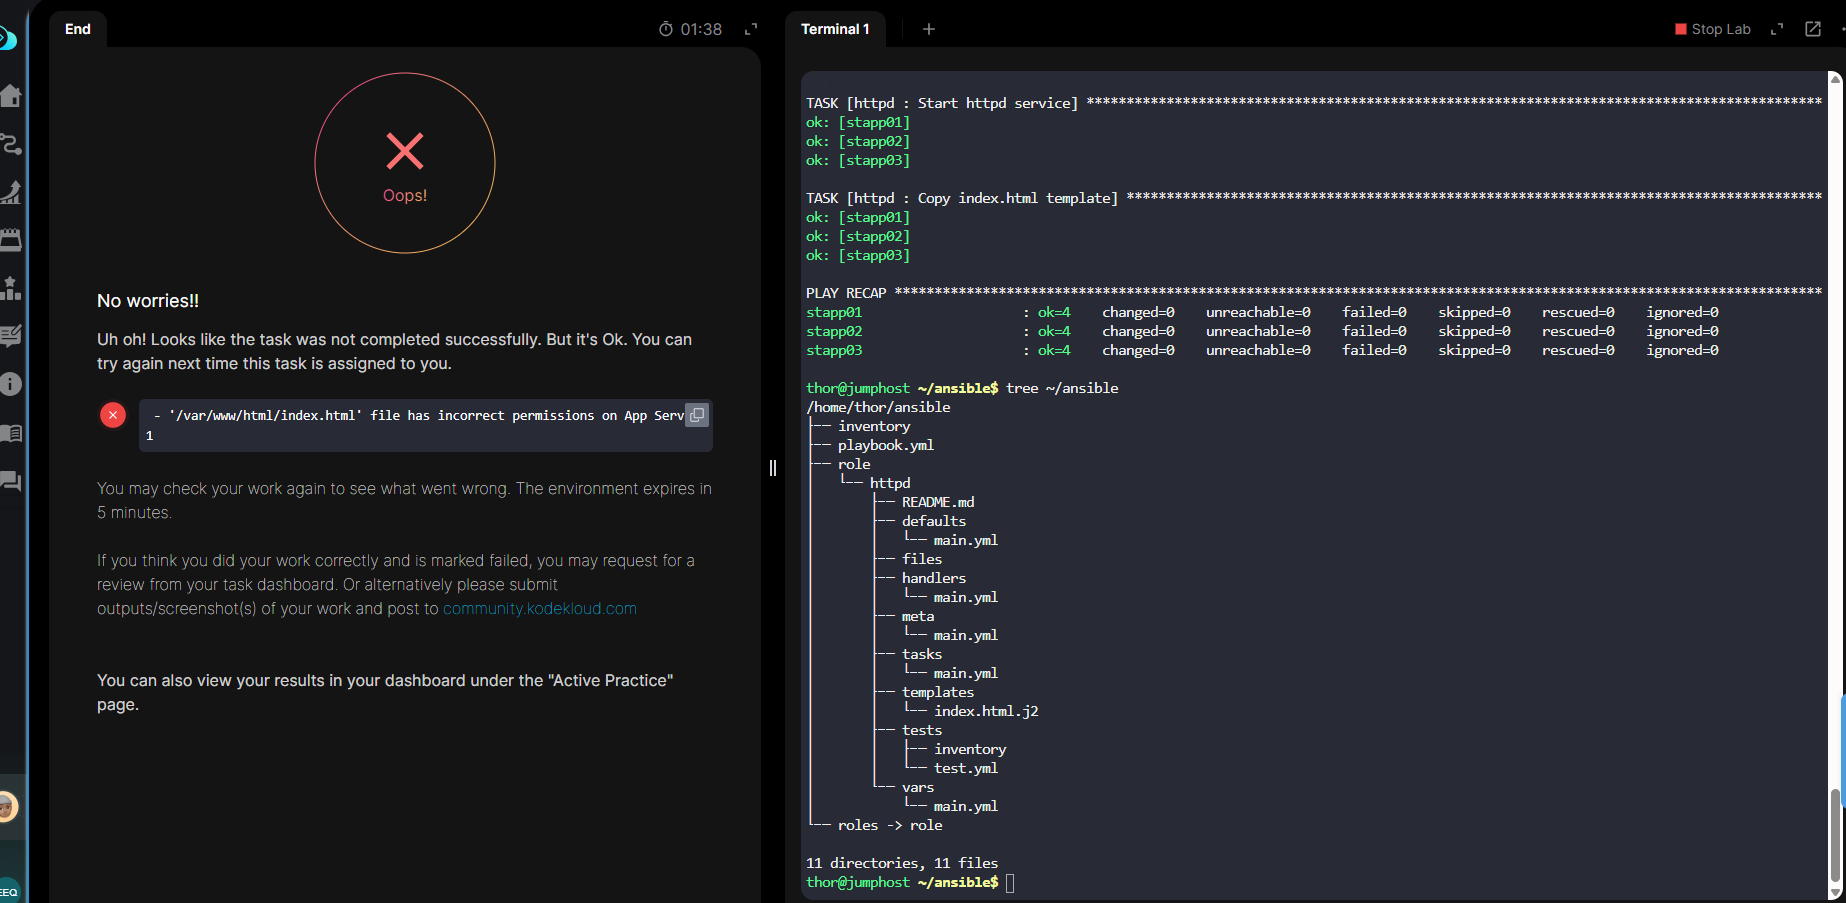1846x903 pixels.
Task: Click the user avatar in sidebar
Action: click(8, 807)
